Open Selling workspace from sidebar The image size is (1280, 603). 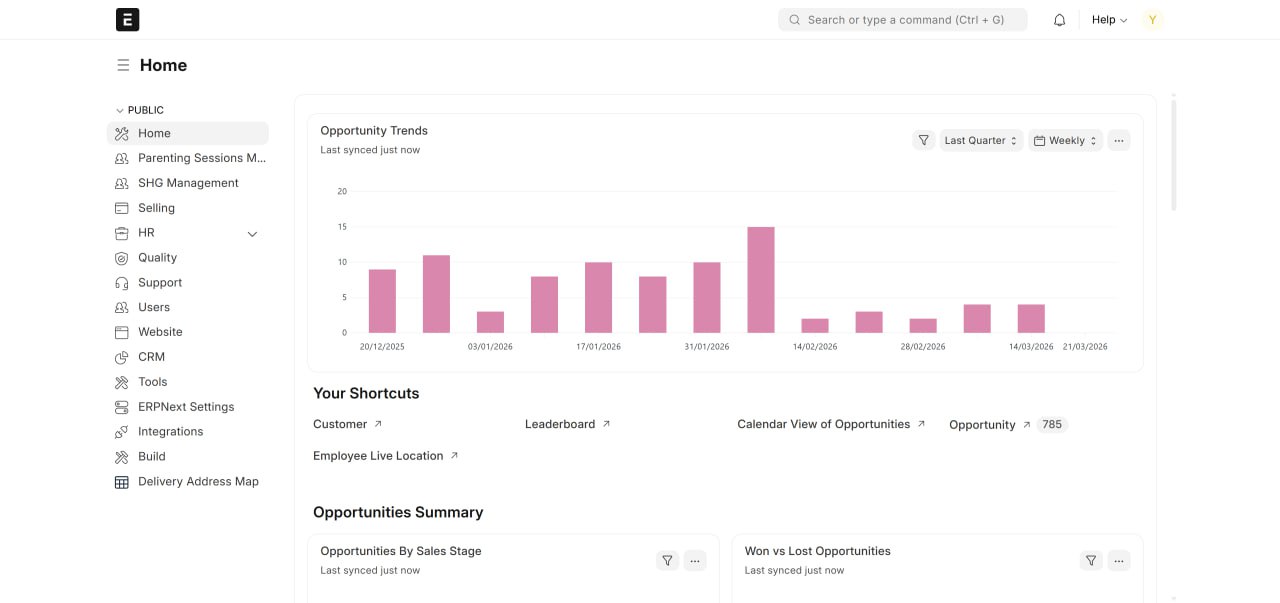click(156, 208)
